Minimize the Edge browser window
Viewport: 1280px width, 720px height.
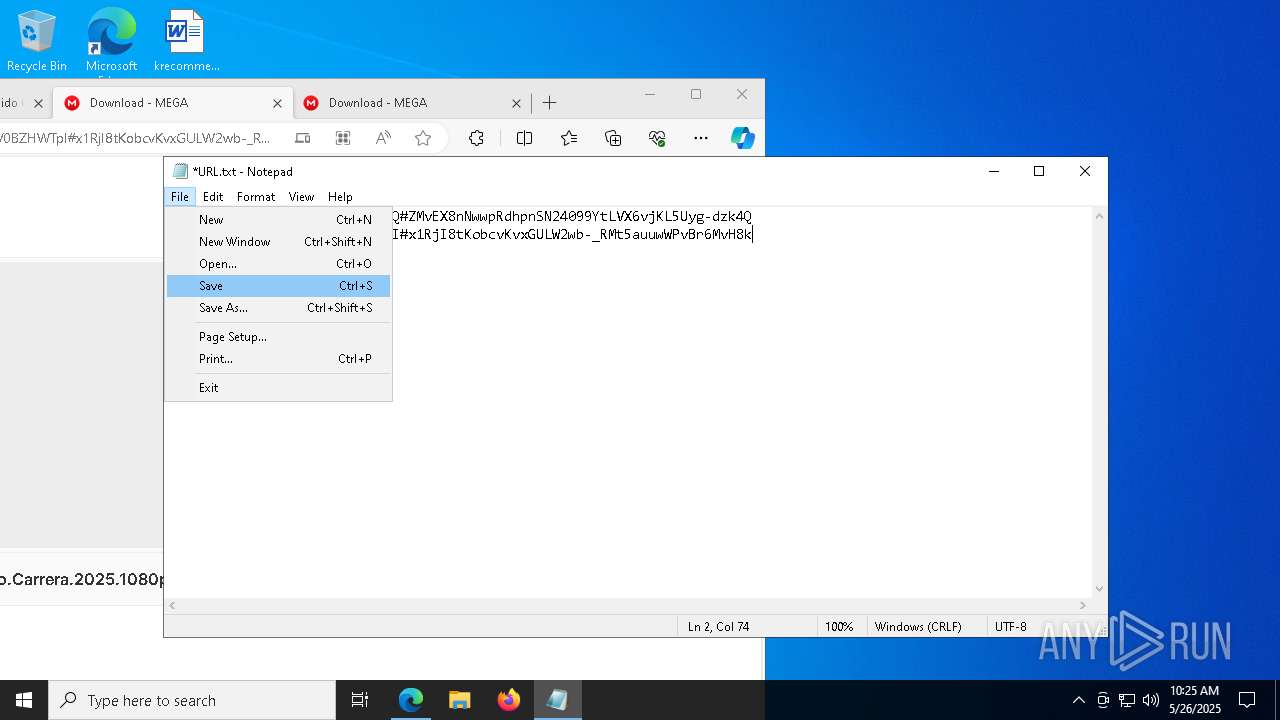(x=650, y=95)
